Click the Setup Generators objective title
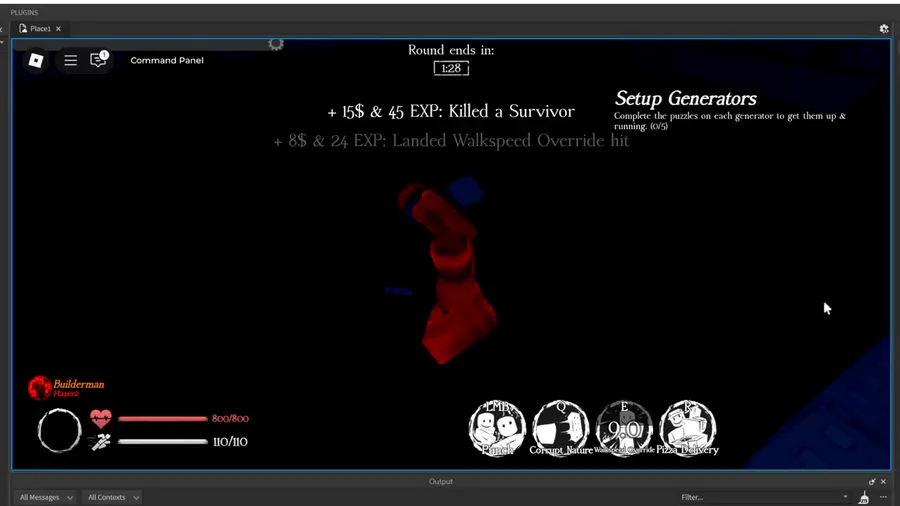Viewport: 900px width, 506px height. click(685, 99)
